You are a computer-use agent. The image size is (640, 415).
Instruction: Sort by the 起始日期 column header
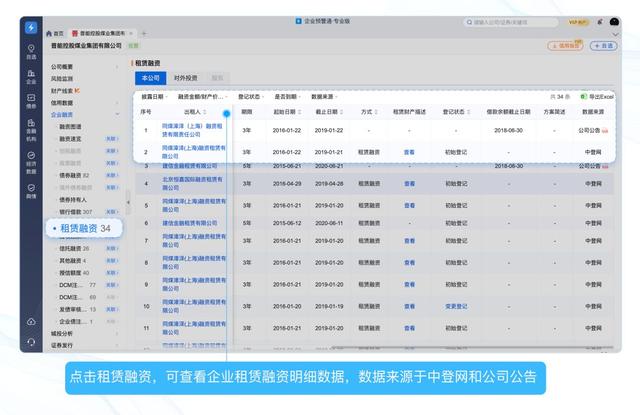(x=287, y=112)
